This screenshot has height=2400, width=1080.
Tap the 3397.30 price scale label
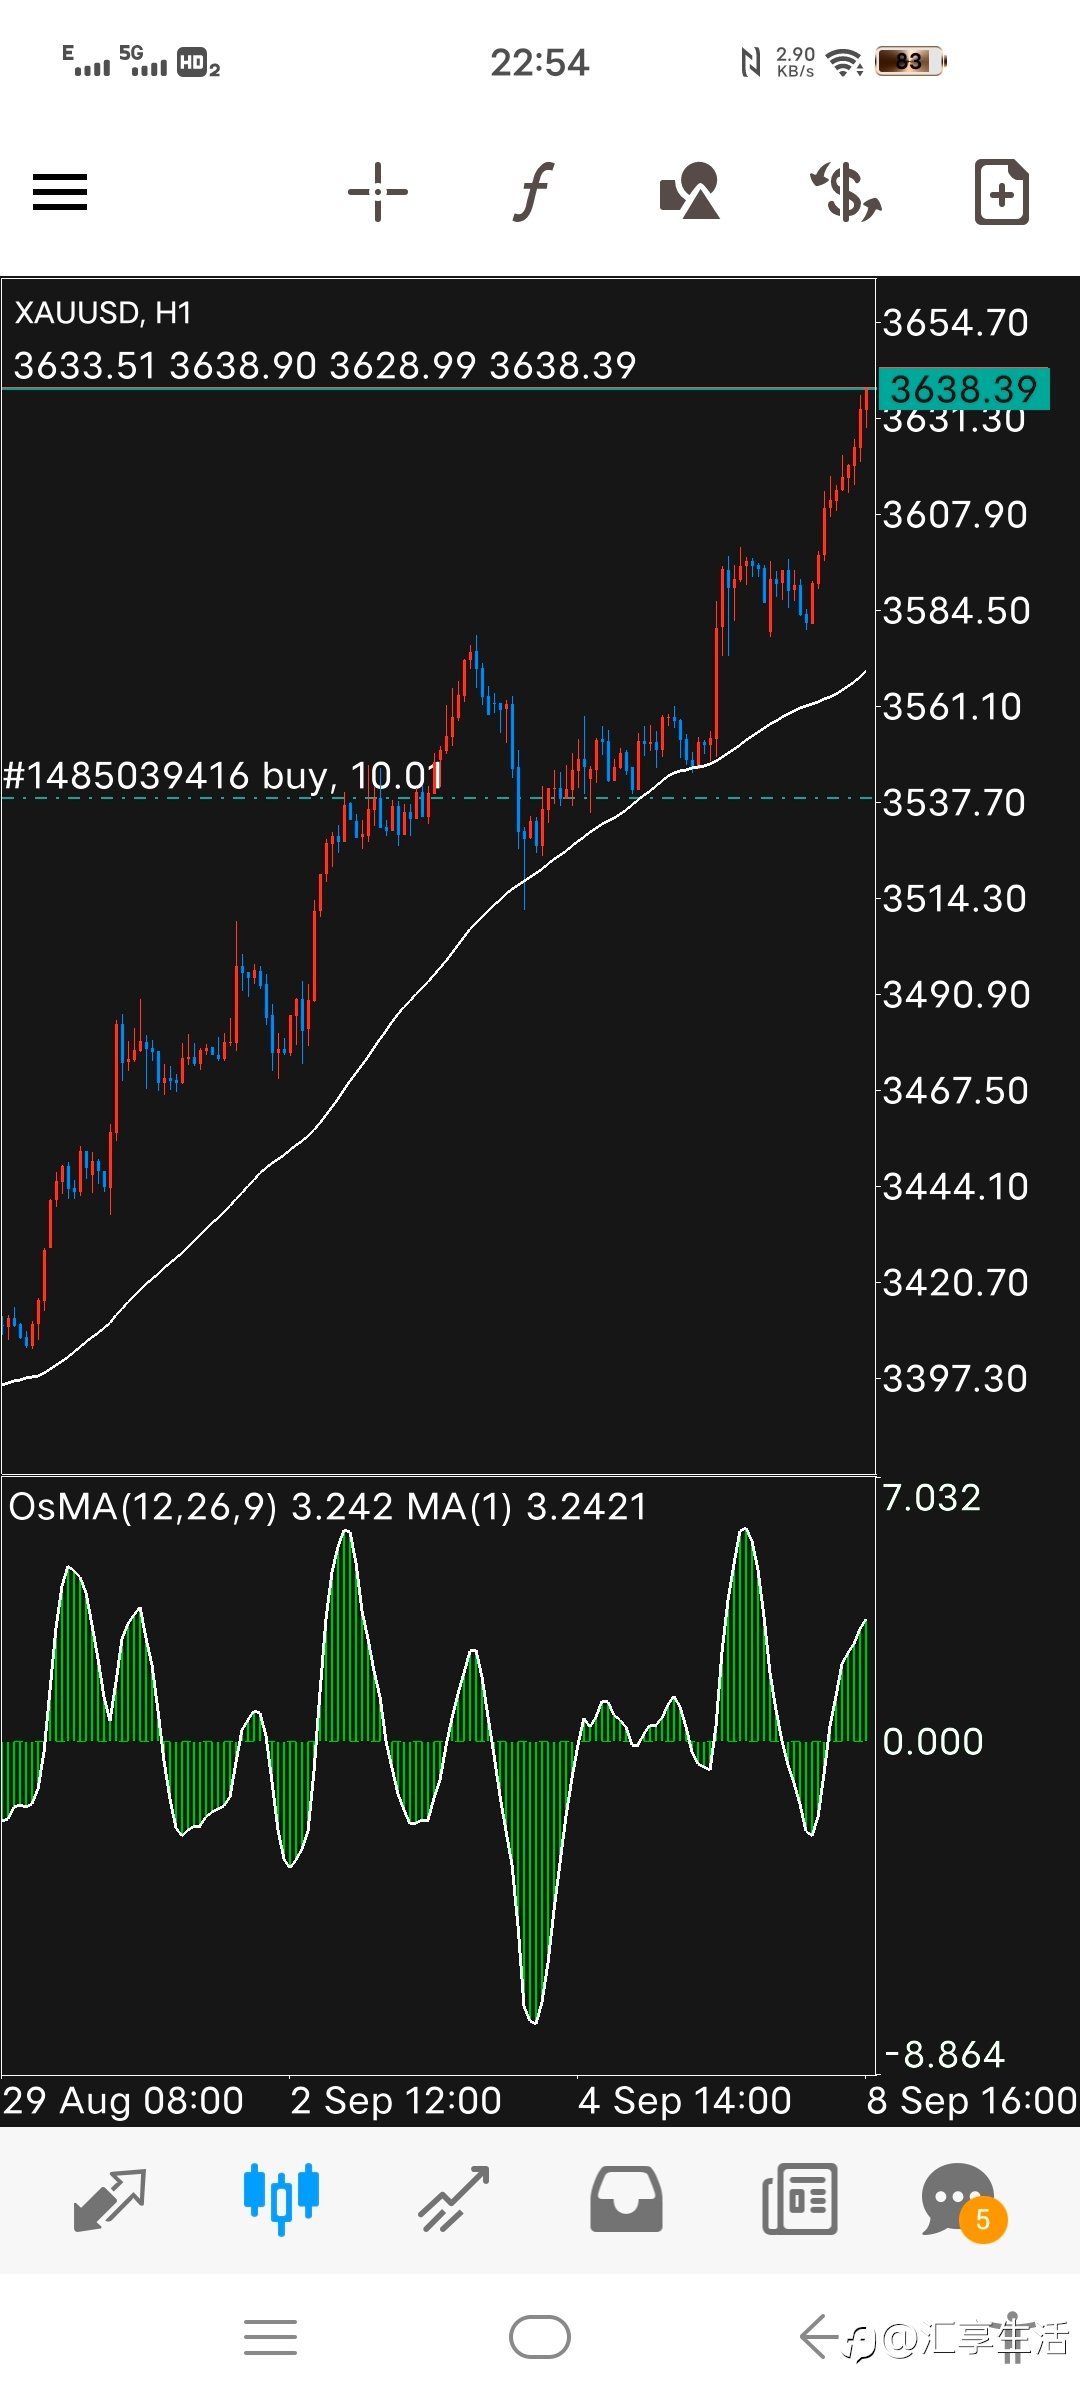click(x=955, y=1379)
